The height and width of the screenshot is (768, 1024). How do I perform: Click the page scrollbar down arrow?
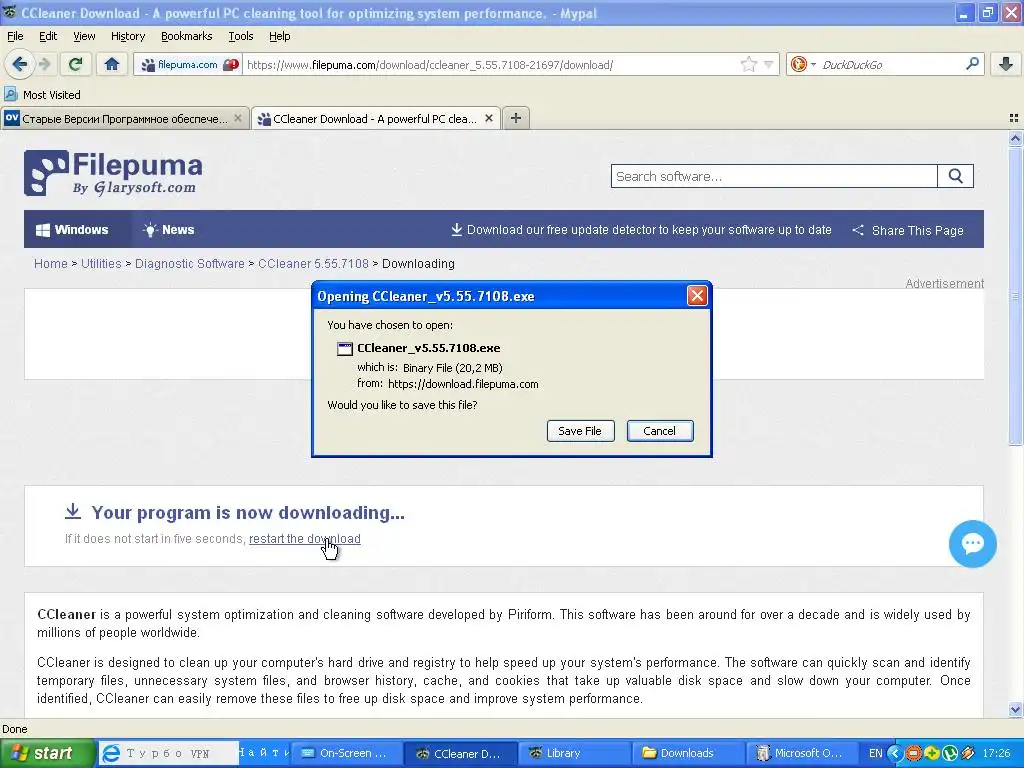[x=1015, y=709]
